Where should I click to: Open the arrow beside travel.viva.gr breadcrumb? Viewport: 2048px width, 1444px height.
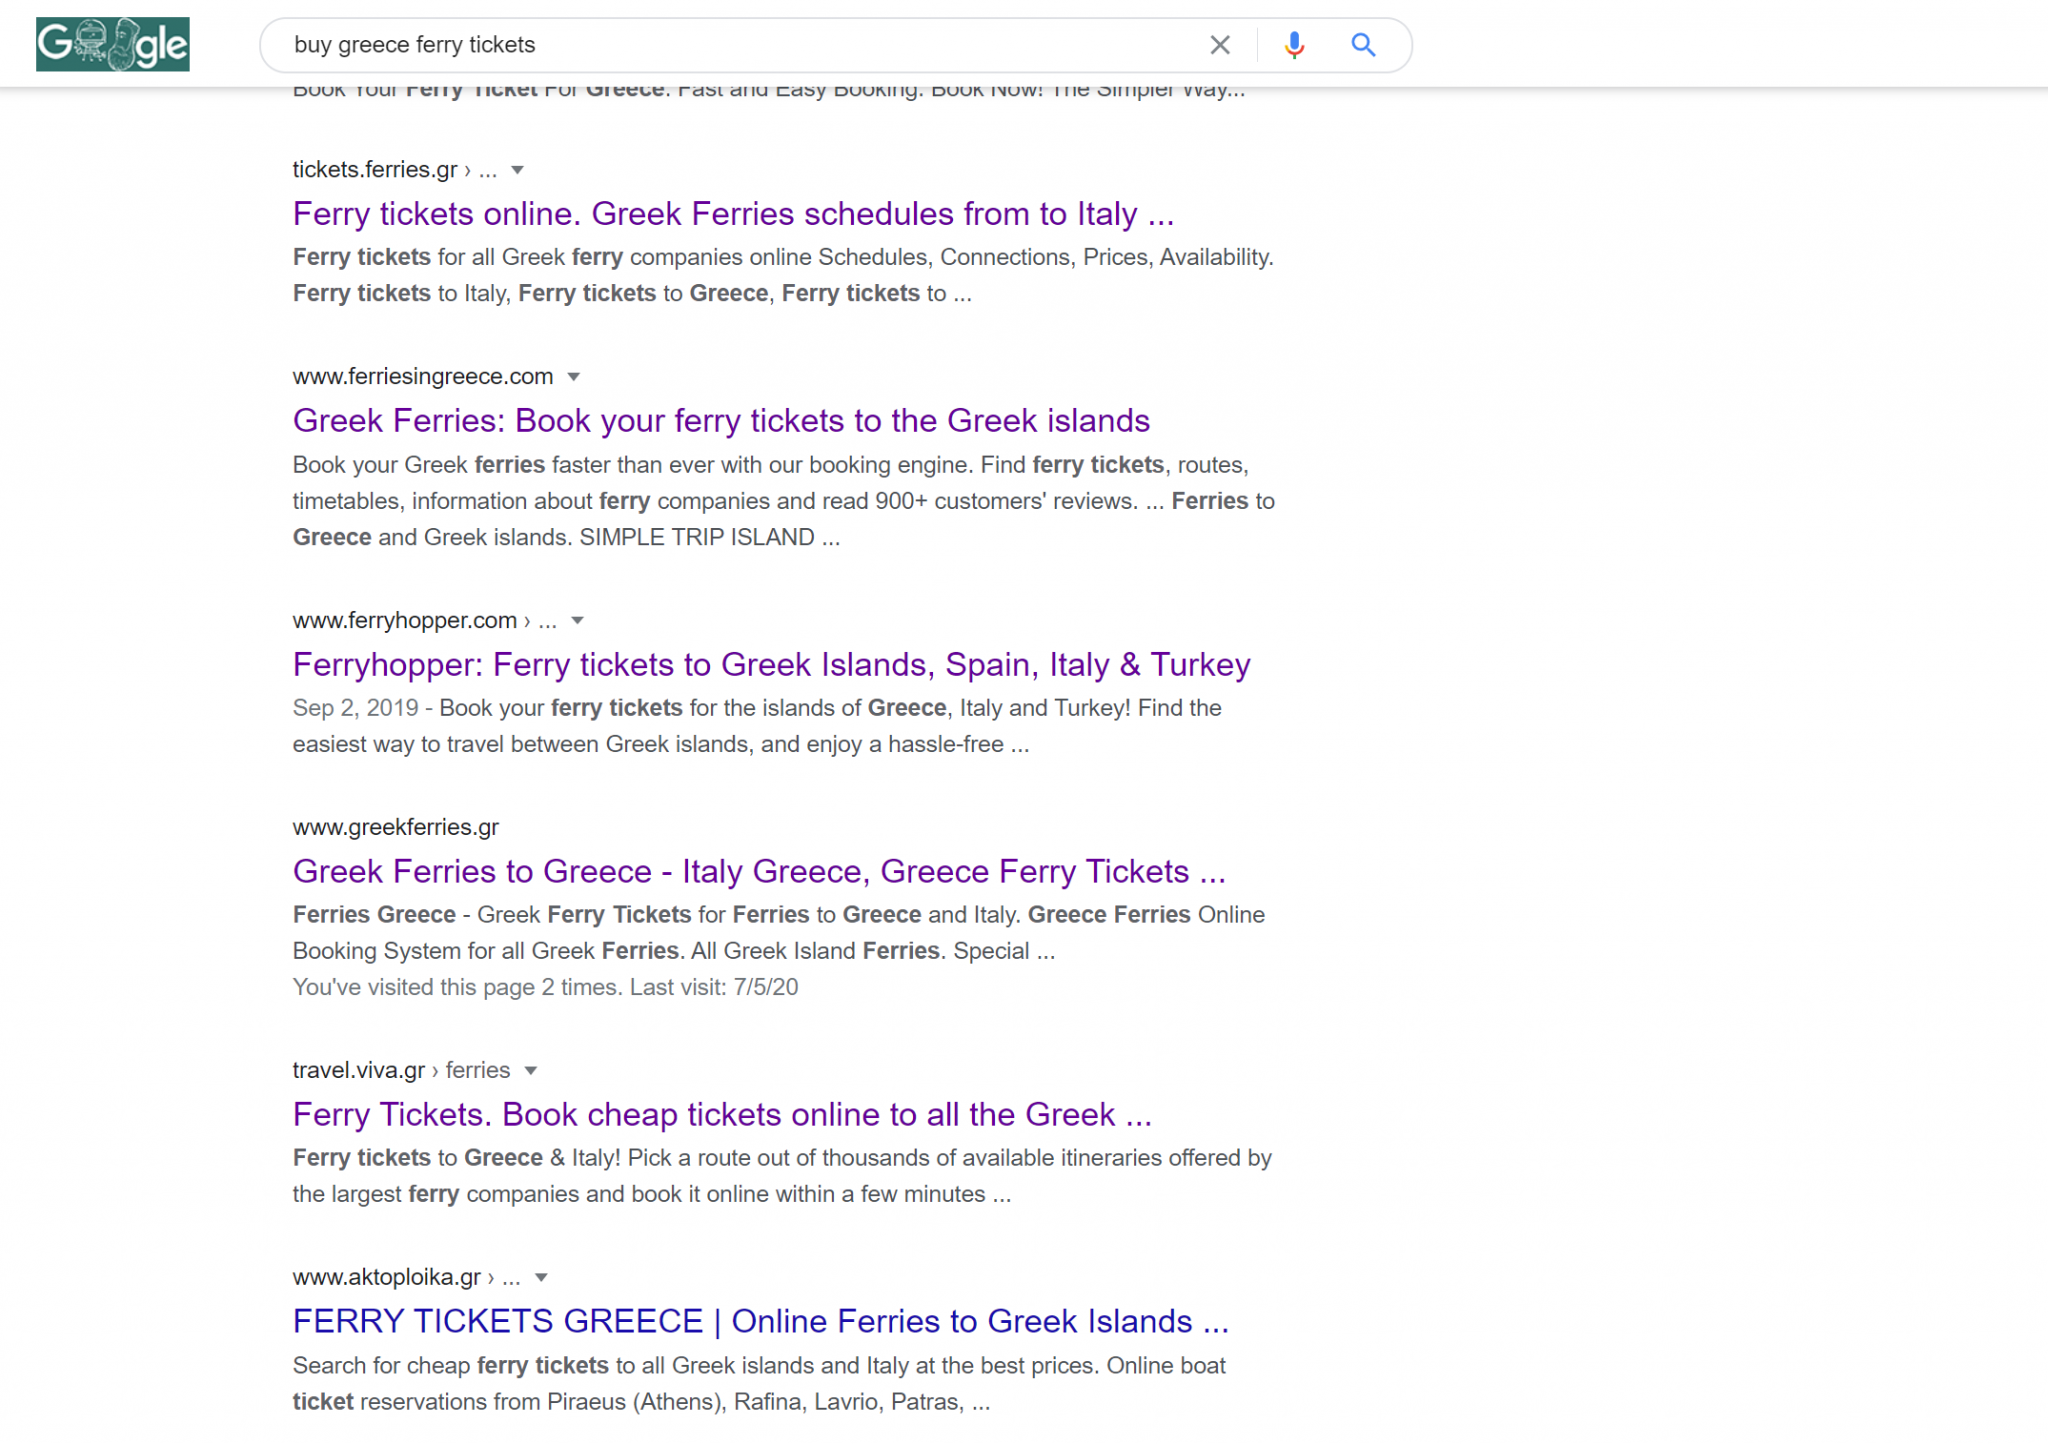(531, 1070)
